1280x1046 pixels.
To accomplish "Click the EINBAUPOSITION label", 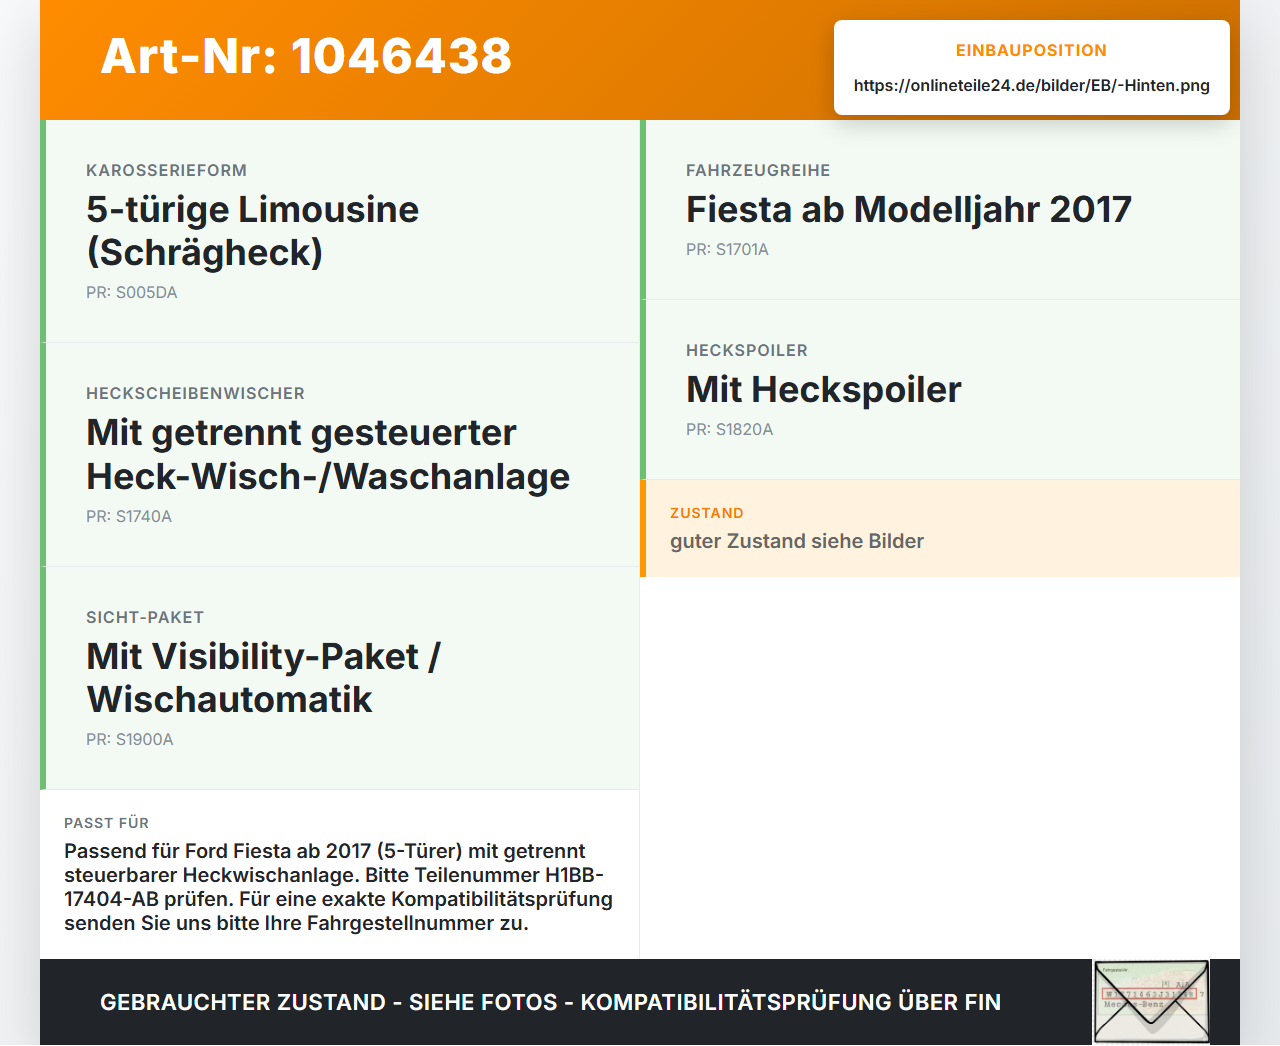I will (x=1031, y=50).
